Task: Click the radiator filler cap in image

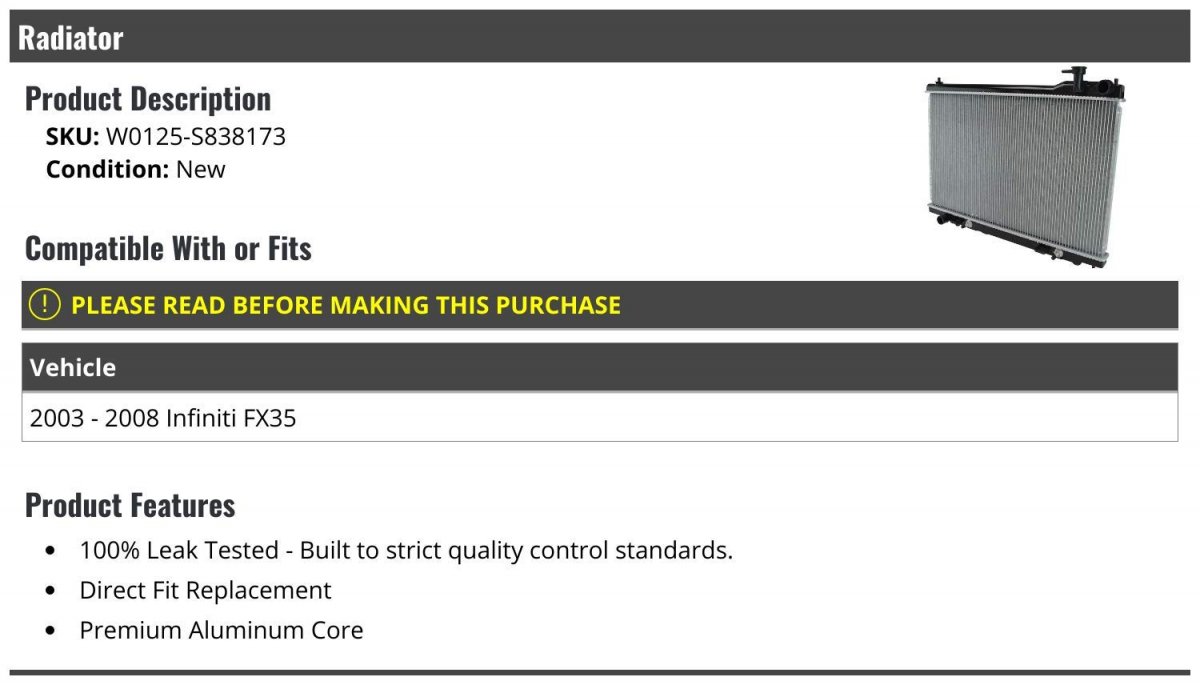Action: coord(1077,77)
